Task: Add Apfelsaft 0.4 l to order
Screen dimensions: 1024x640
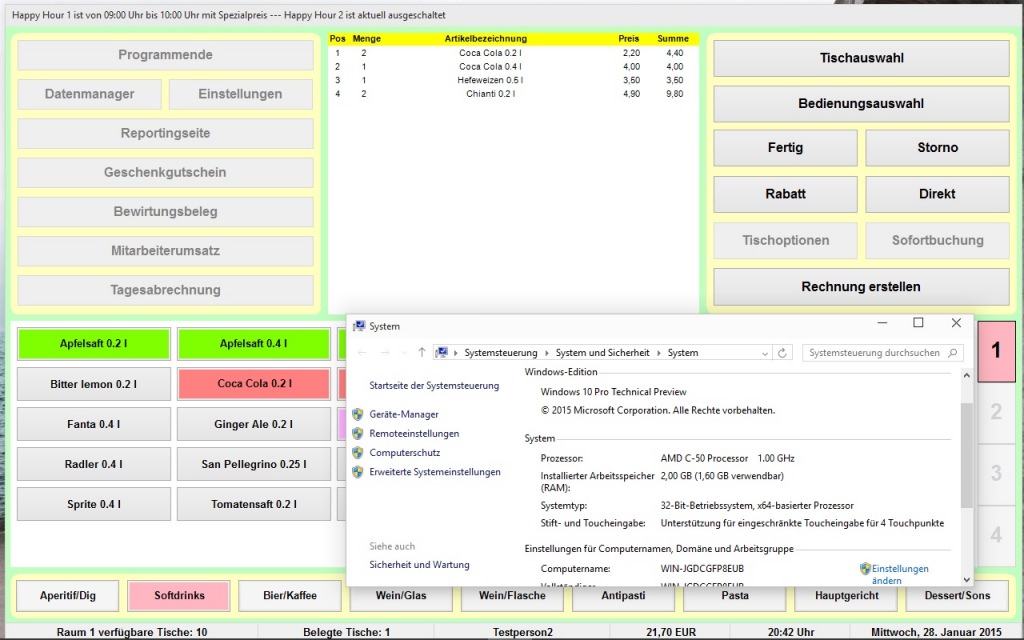Action: click(x=253, y=344)
